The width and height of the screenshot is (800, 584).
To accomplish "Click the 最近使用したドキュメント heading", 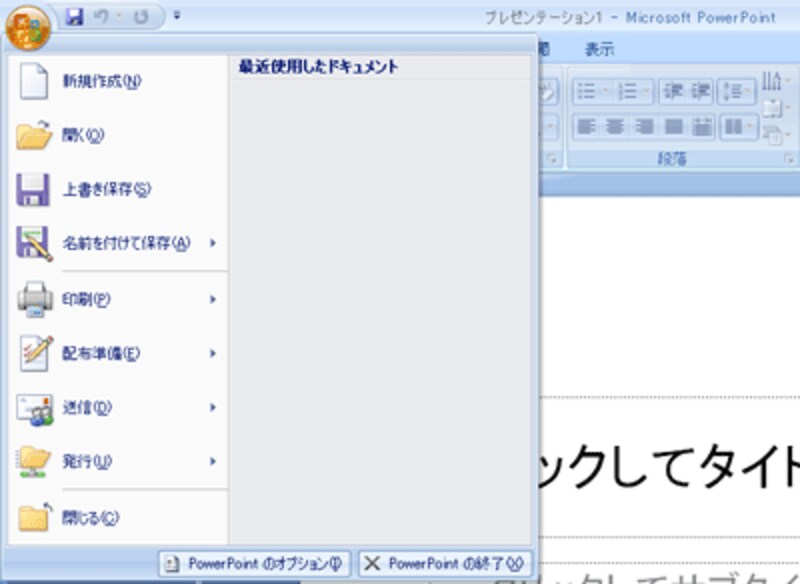I will (x=319, y=67).
